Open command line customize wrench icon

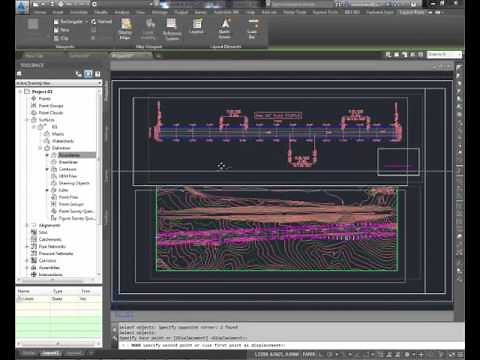tap(115, 338)
